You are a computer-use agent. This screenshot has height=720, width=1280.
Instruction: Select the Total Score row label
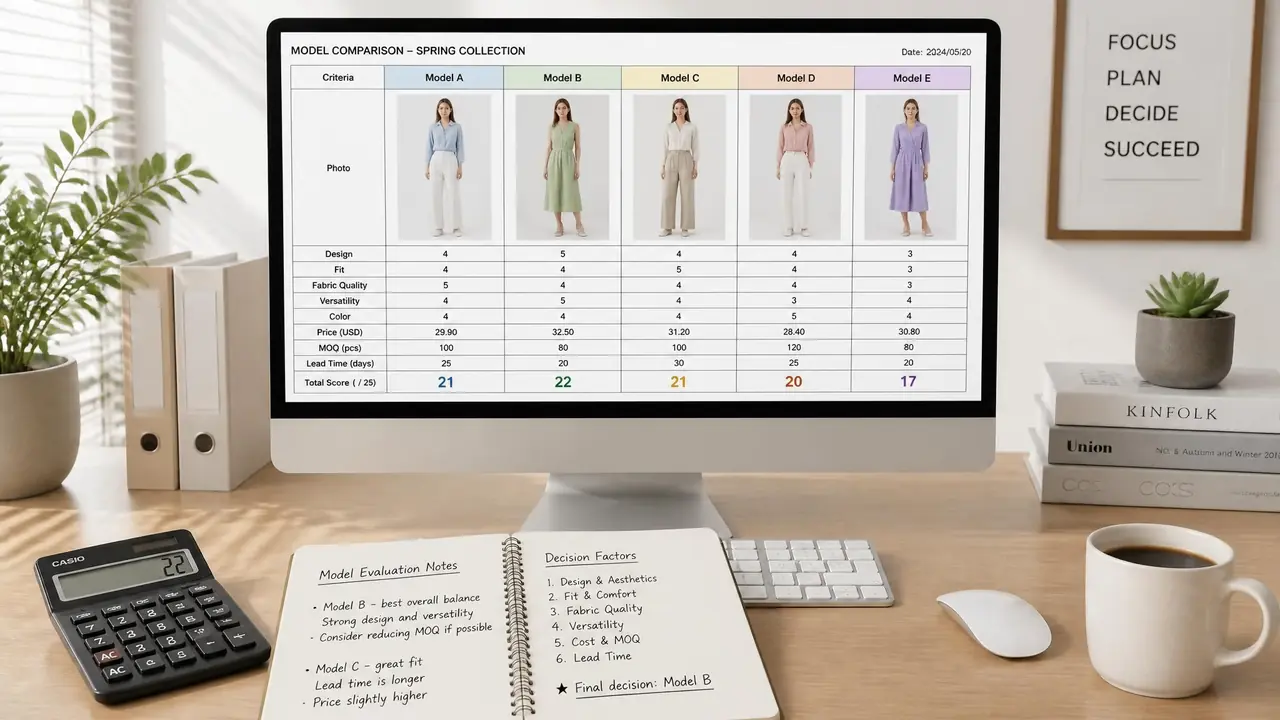click(x=338, y=382)
